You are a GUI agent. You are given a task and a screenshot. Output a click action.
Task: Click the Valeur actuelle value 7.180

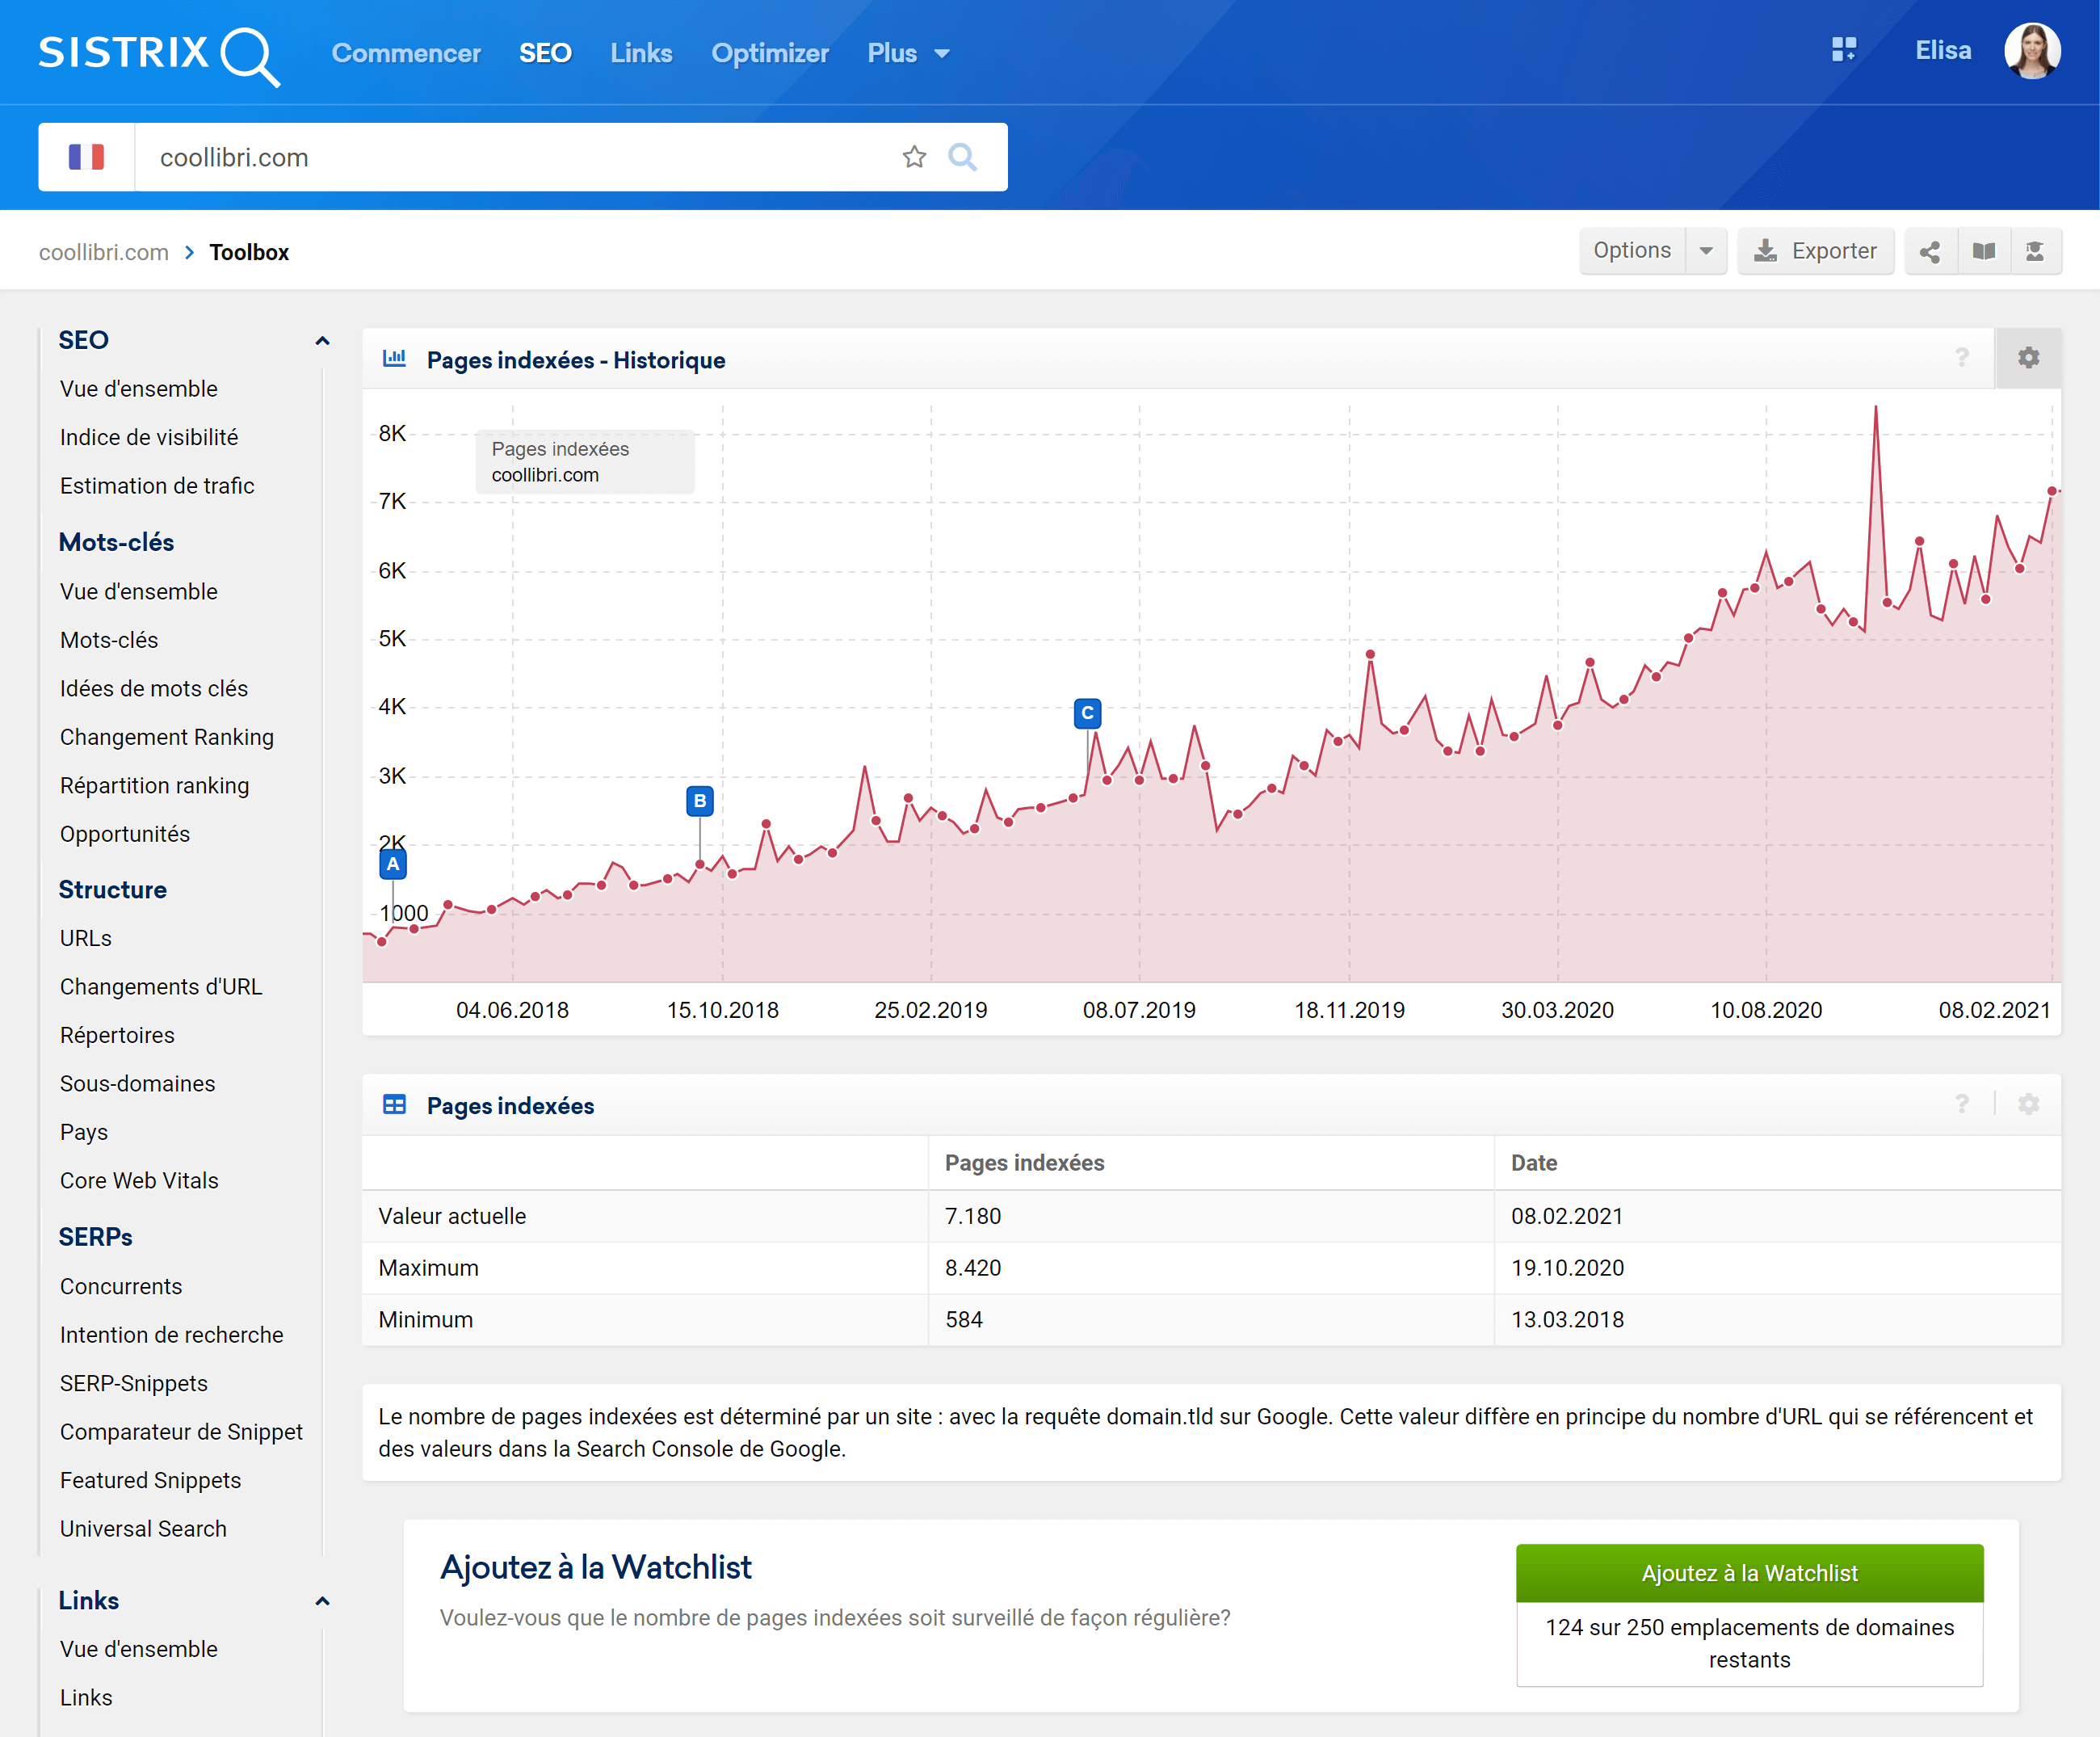pyautogui.click(x=973, y=1216)
